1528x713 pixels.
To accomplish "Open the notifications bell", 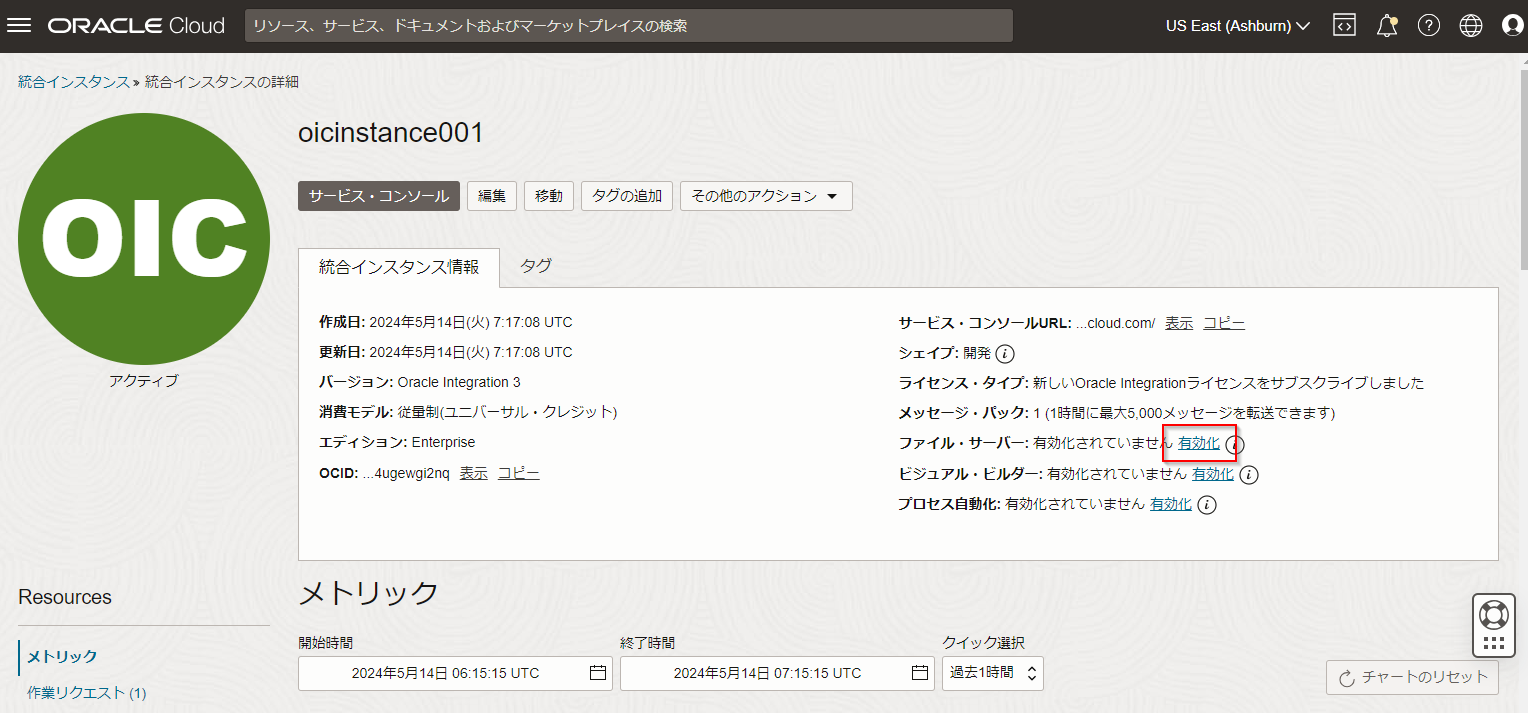I will (1386, 26).
